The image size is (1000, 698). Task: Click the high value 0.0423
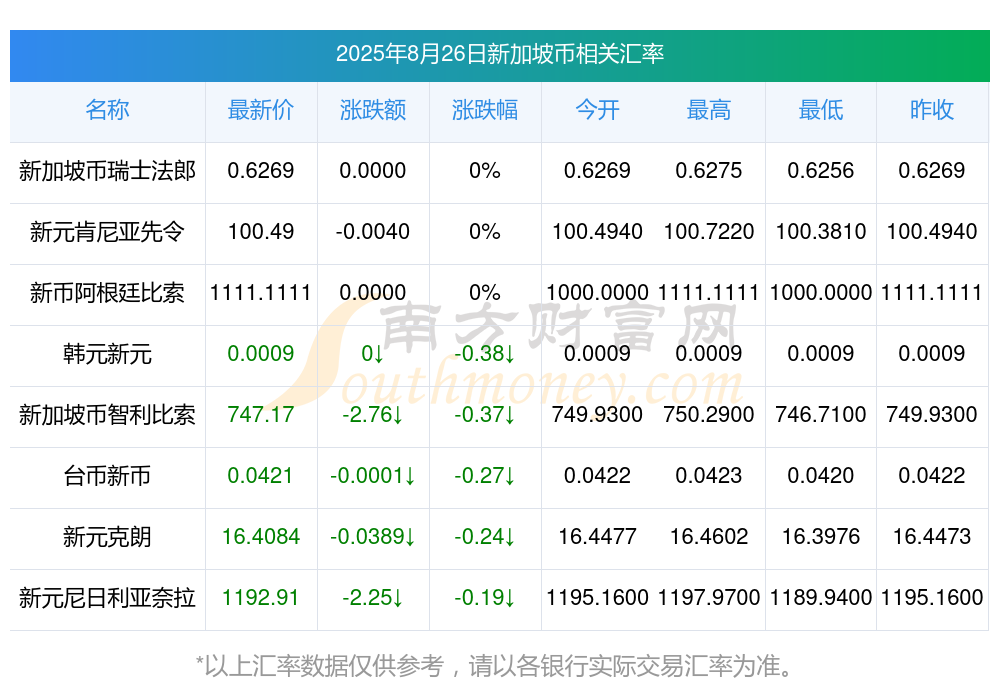coord(709,476)
